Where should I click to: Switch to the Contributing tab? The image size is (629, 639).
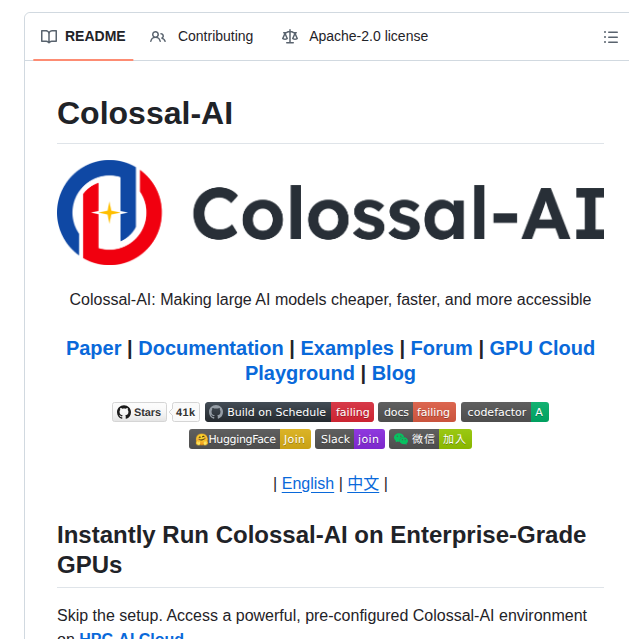pyautogui.click(x=201, y=36)
